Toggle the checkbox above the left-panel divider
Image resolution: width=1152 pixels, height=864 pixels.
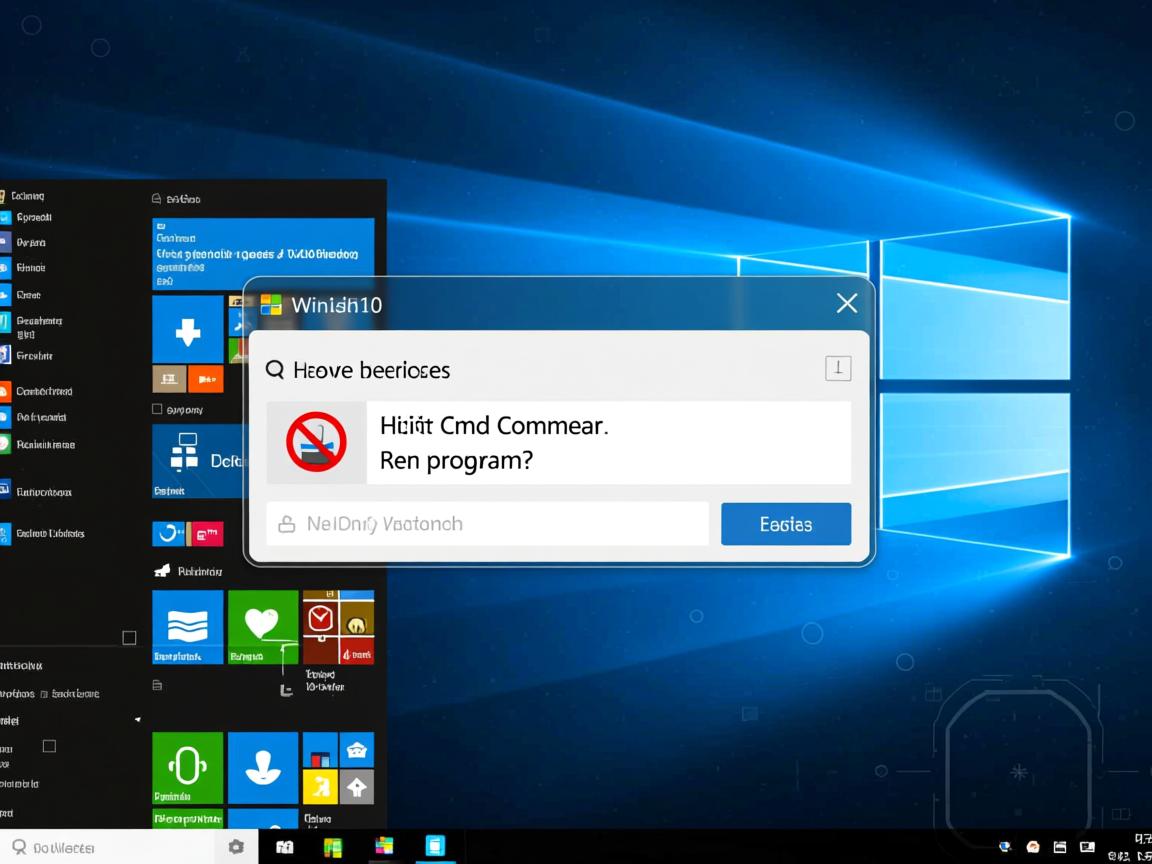[129, 638]
